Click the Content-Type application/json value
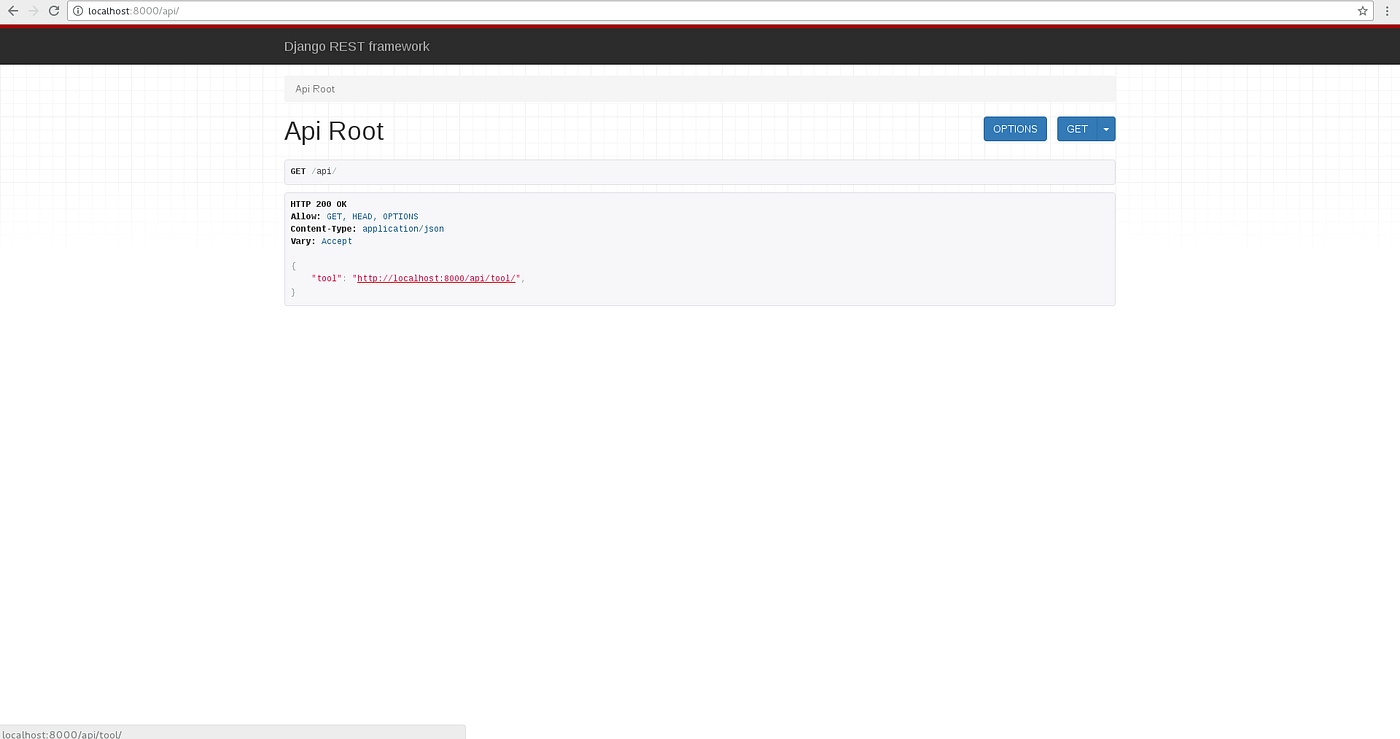The height and width of the screenshot is (739, 1400). pos(403,228)
